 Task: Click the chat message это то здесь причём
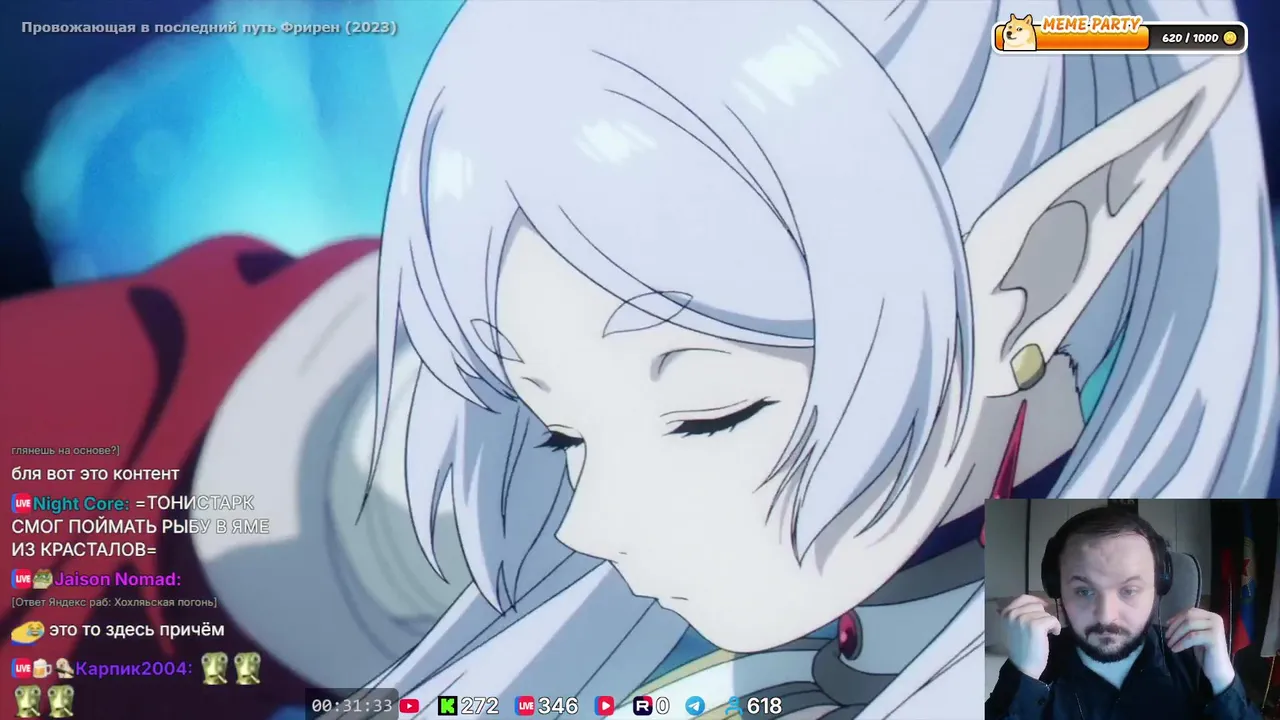tap(137, 630)
